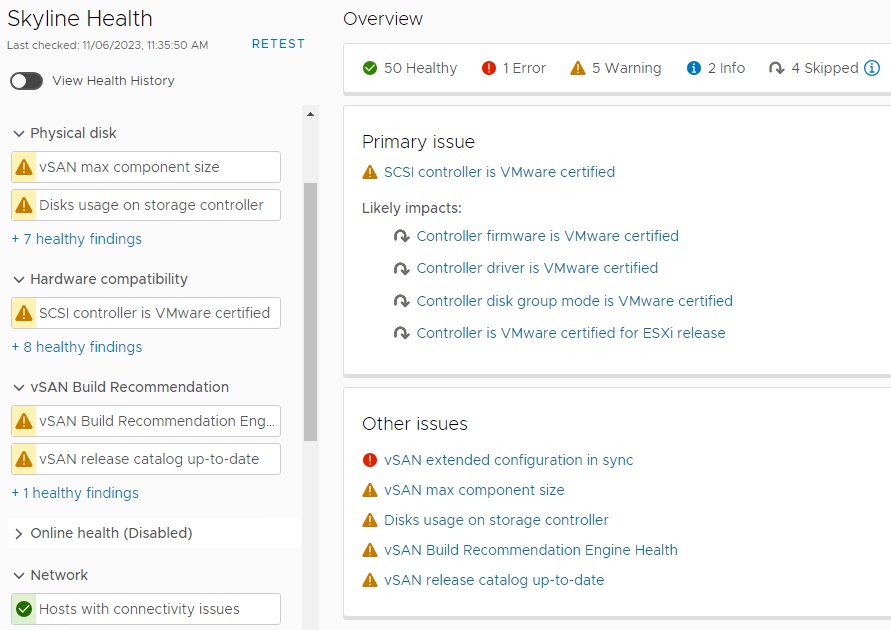Click the scroll up arrow of findings list
Screen dimensions: 891x630
[x=310, y=114]
